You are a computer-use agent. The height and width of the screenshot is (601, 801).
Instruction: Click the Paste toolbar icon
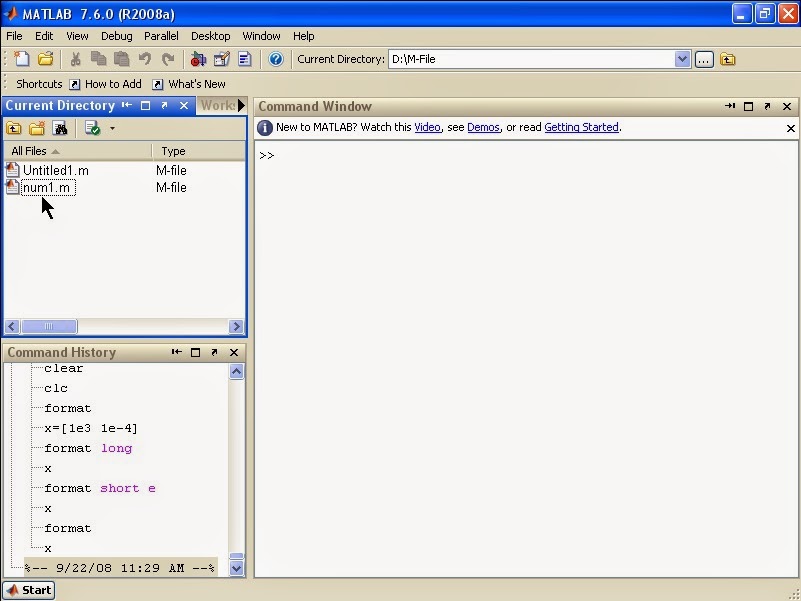point(122,59)
